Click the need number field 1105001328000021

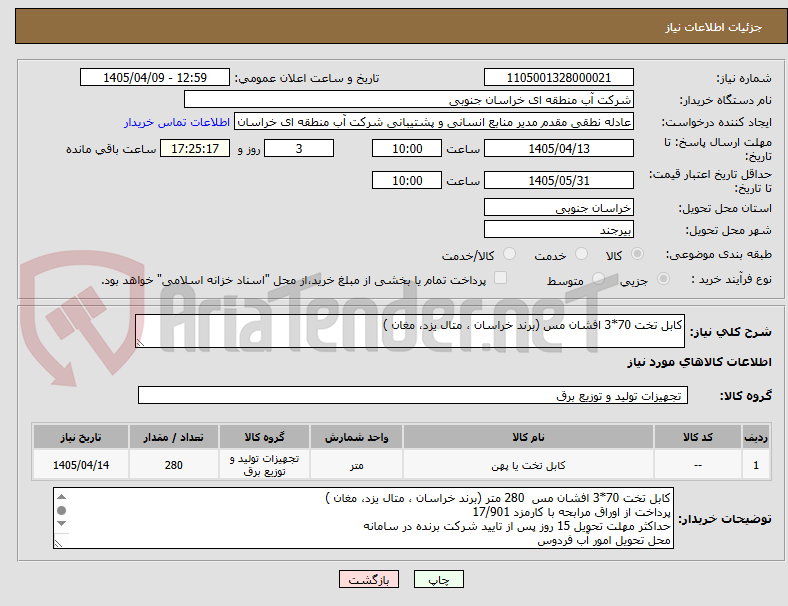click(x=558, y=78)
